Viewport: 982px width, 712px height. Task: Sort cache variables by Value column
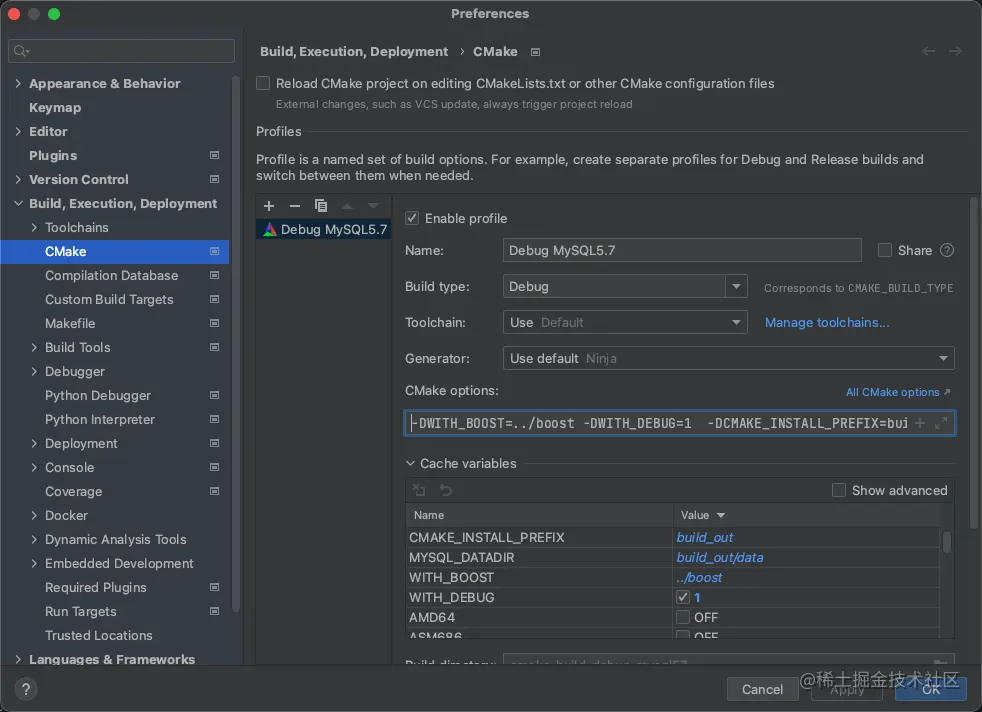(806, 515)
